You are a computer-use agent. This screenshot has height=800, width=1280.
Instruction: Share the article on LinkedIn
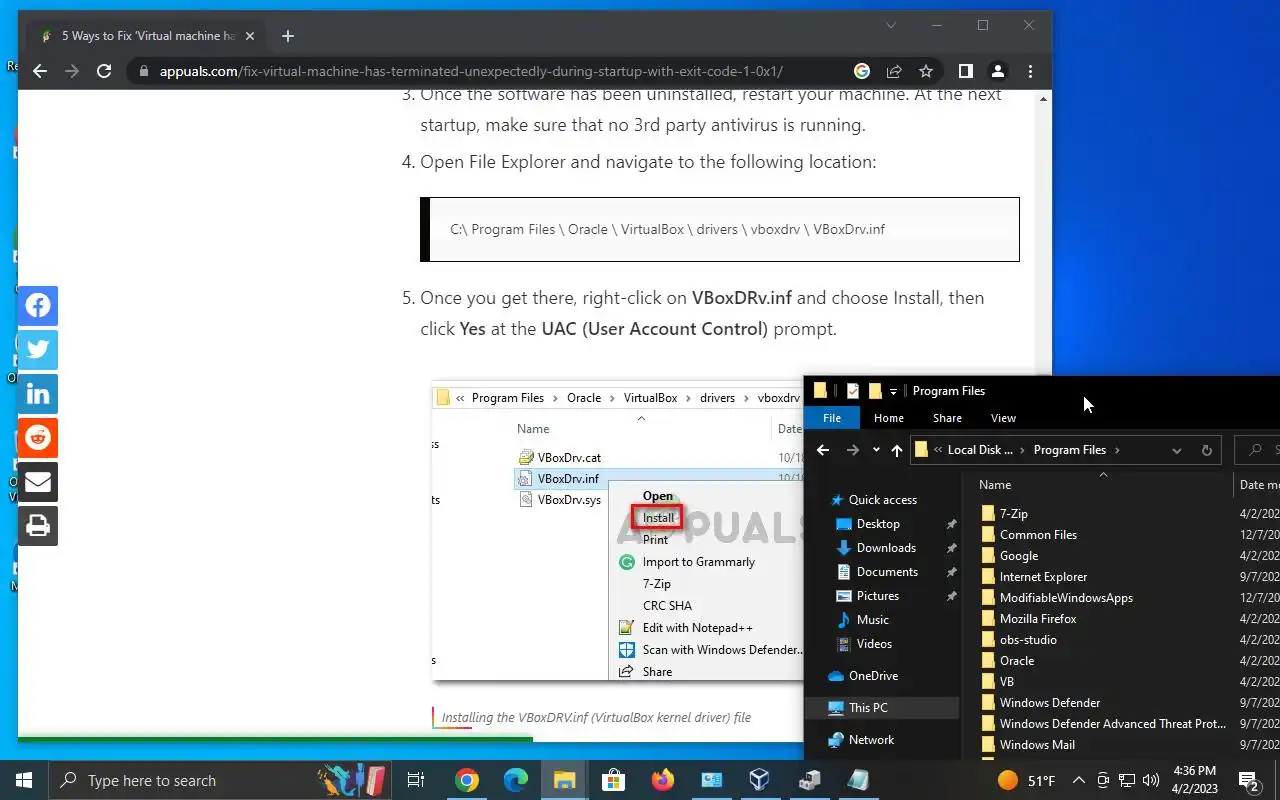38,394
